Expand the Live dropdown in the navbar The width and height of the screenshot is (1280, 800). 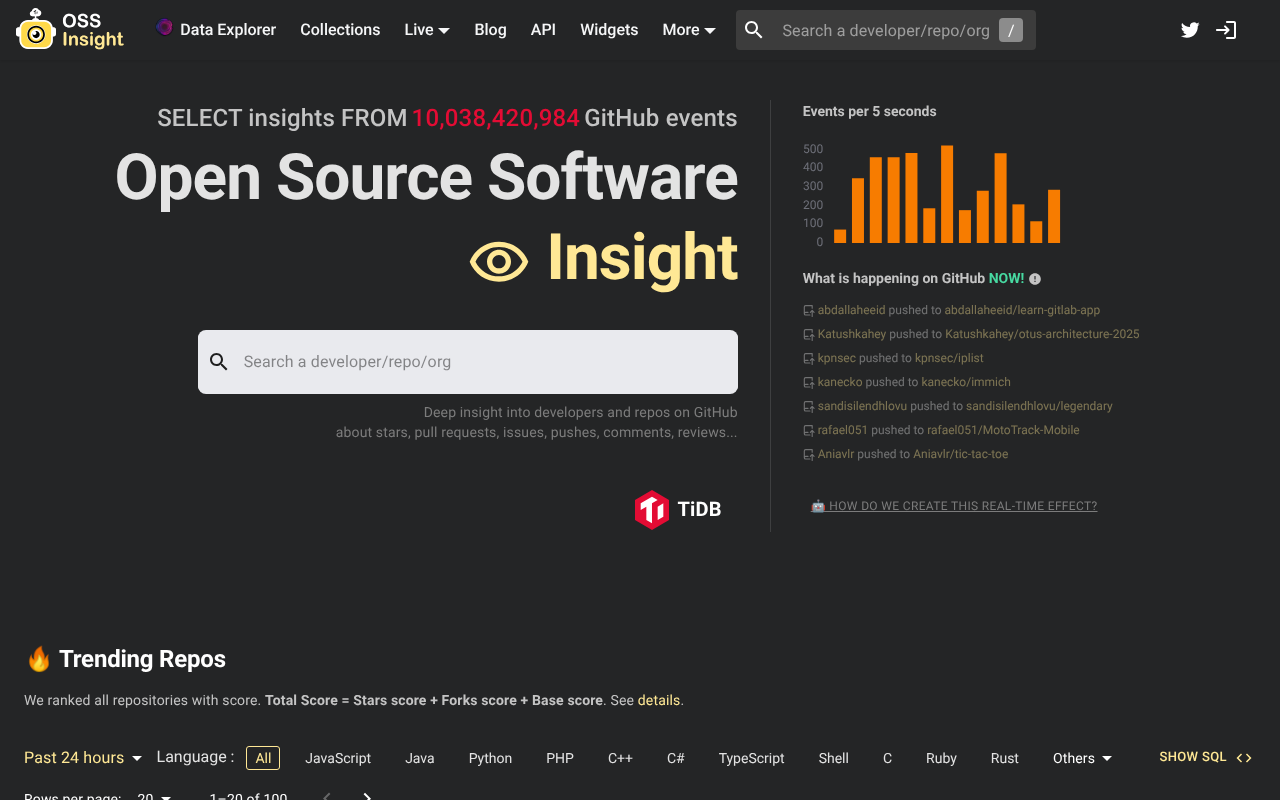pos(427,30)
